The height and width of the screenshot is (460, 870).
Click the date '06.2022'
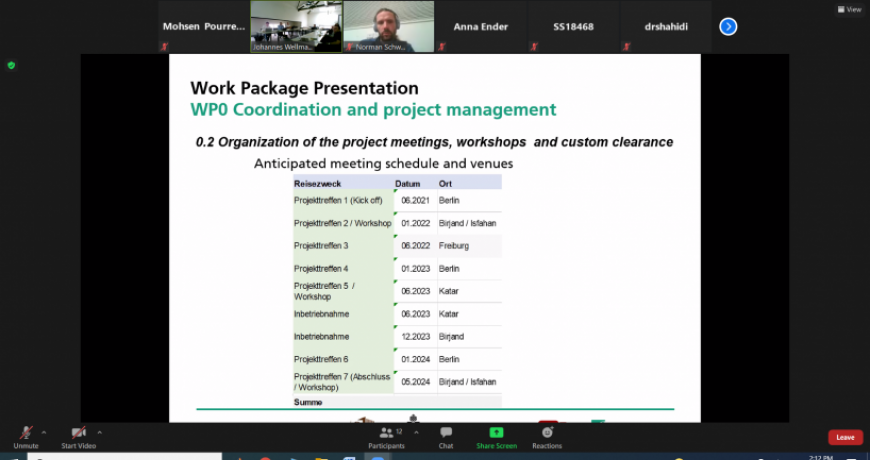click(416, 246)
